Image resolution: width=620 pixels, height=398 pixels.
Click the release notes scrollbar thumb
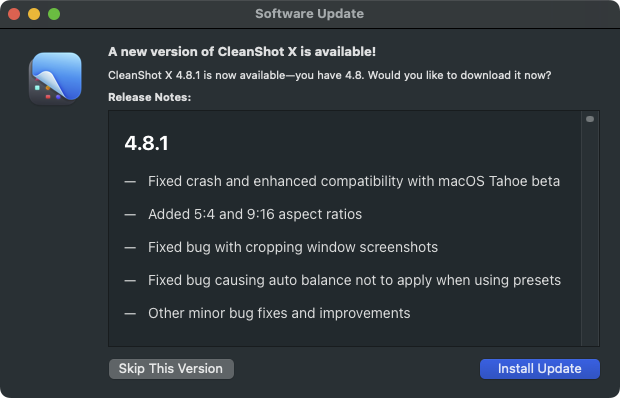point(590,119)
